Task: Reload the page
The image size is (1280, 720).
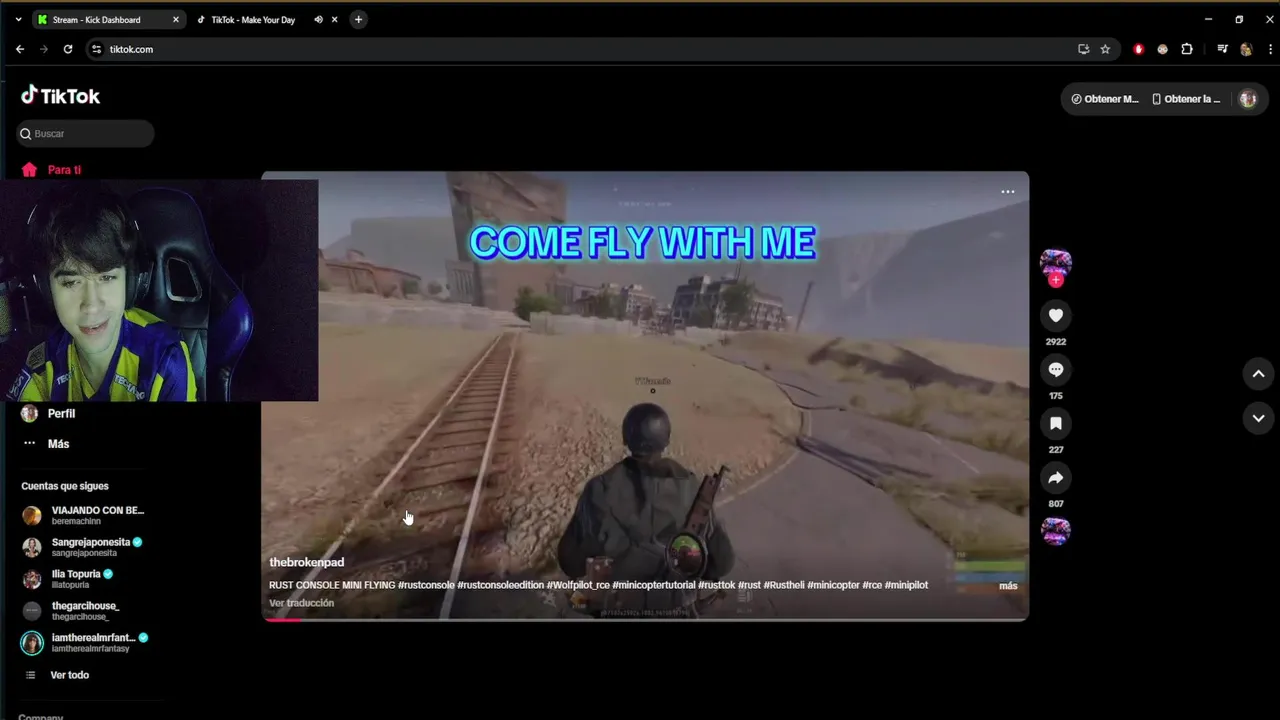Action: [68, 49]
